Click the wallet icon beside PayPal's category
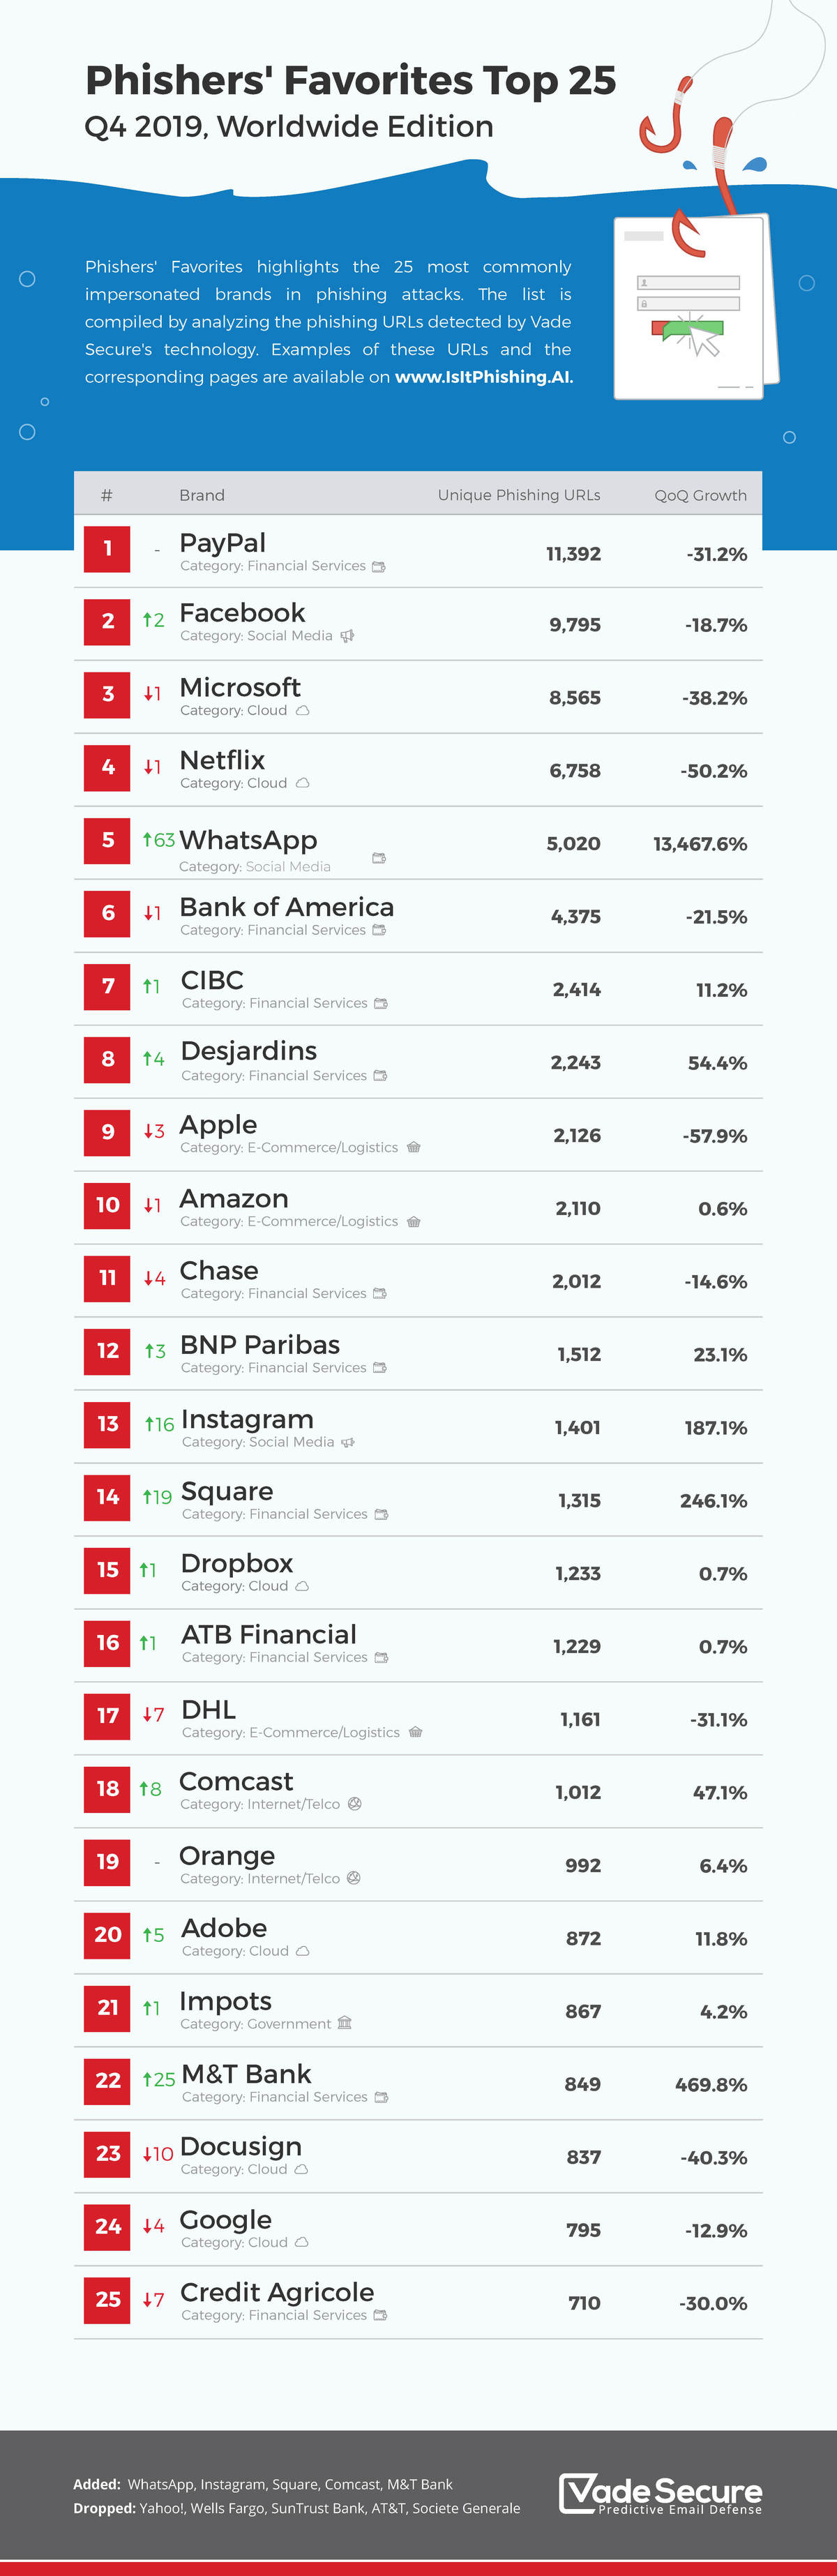The height and width of the screenshot is (2576, 837). coord(379,567)
